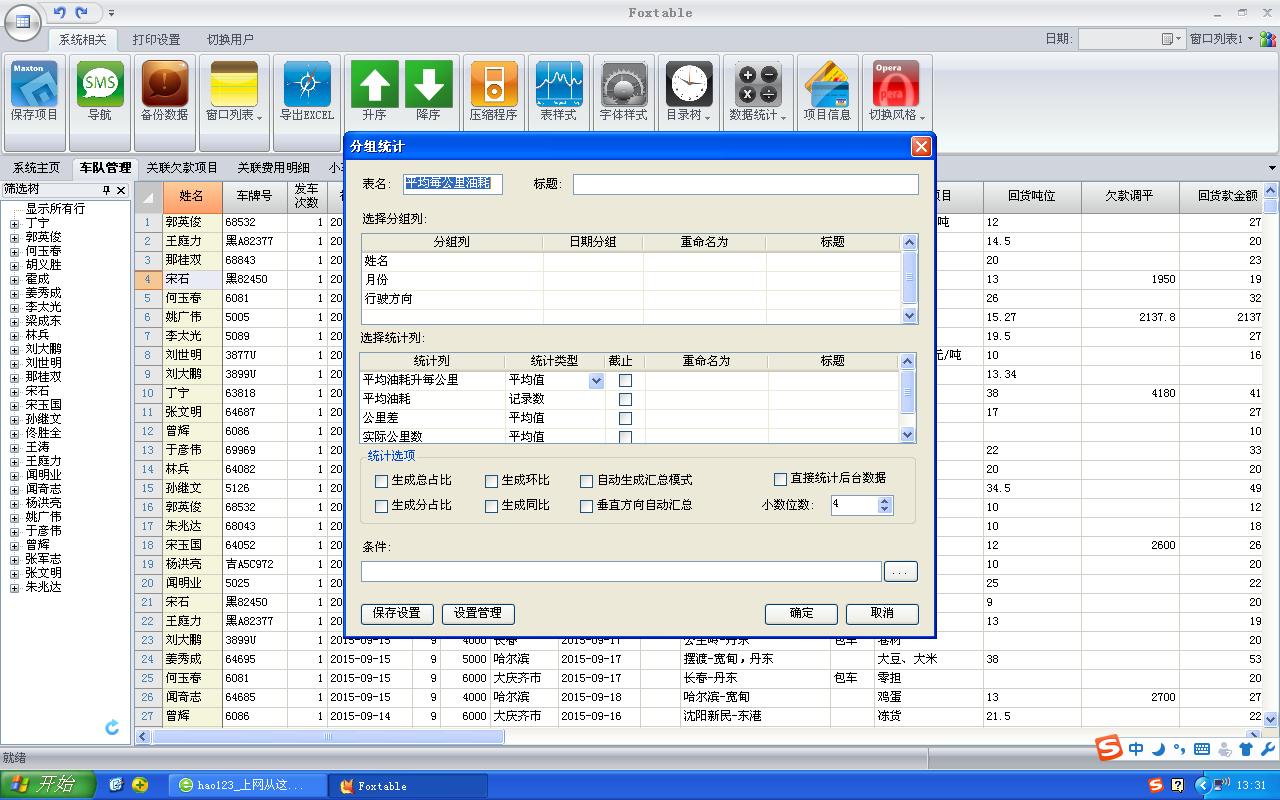This screenshot has height=800, width=1280.
Task: Open 统计类型 dropdown for 平均油耗升每公里
Action: click(596, 381)
